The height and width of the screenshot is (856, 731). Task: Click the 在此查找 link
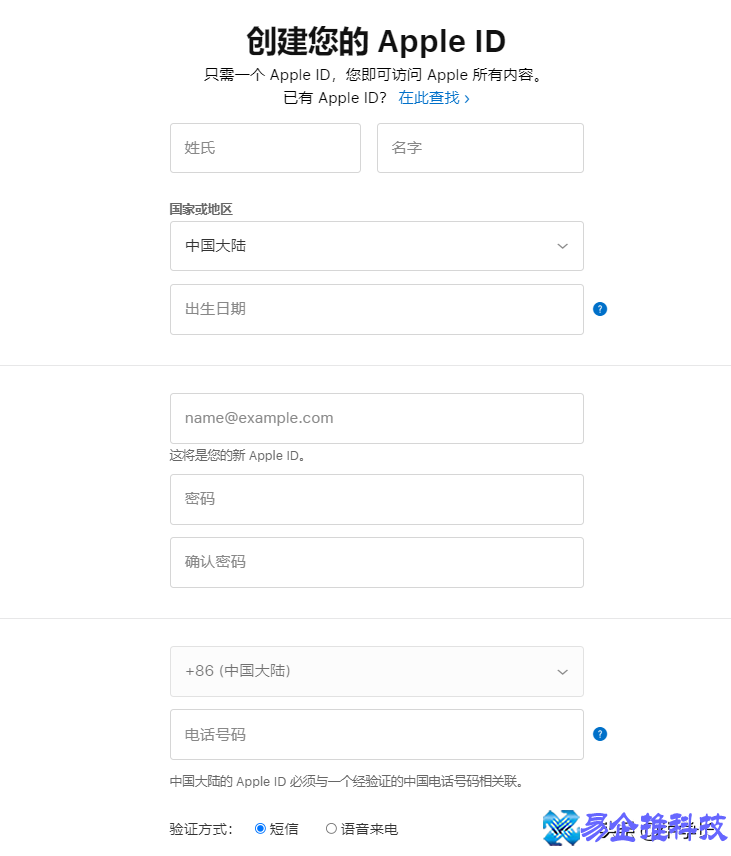[433, 98]
